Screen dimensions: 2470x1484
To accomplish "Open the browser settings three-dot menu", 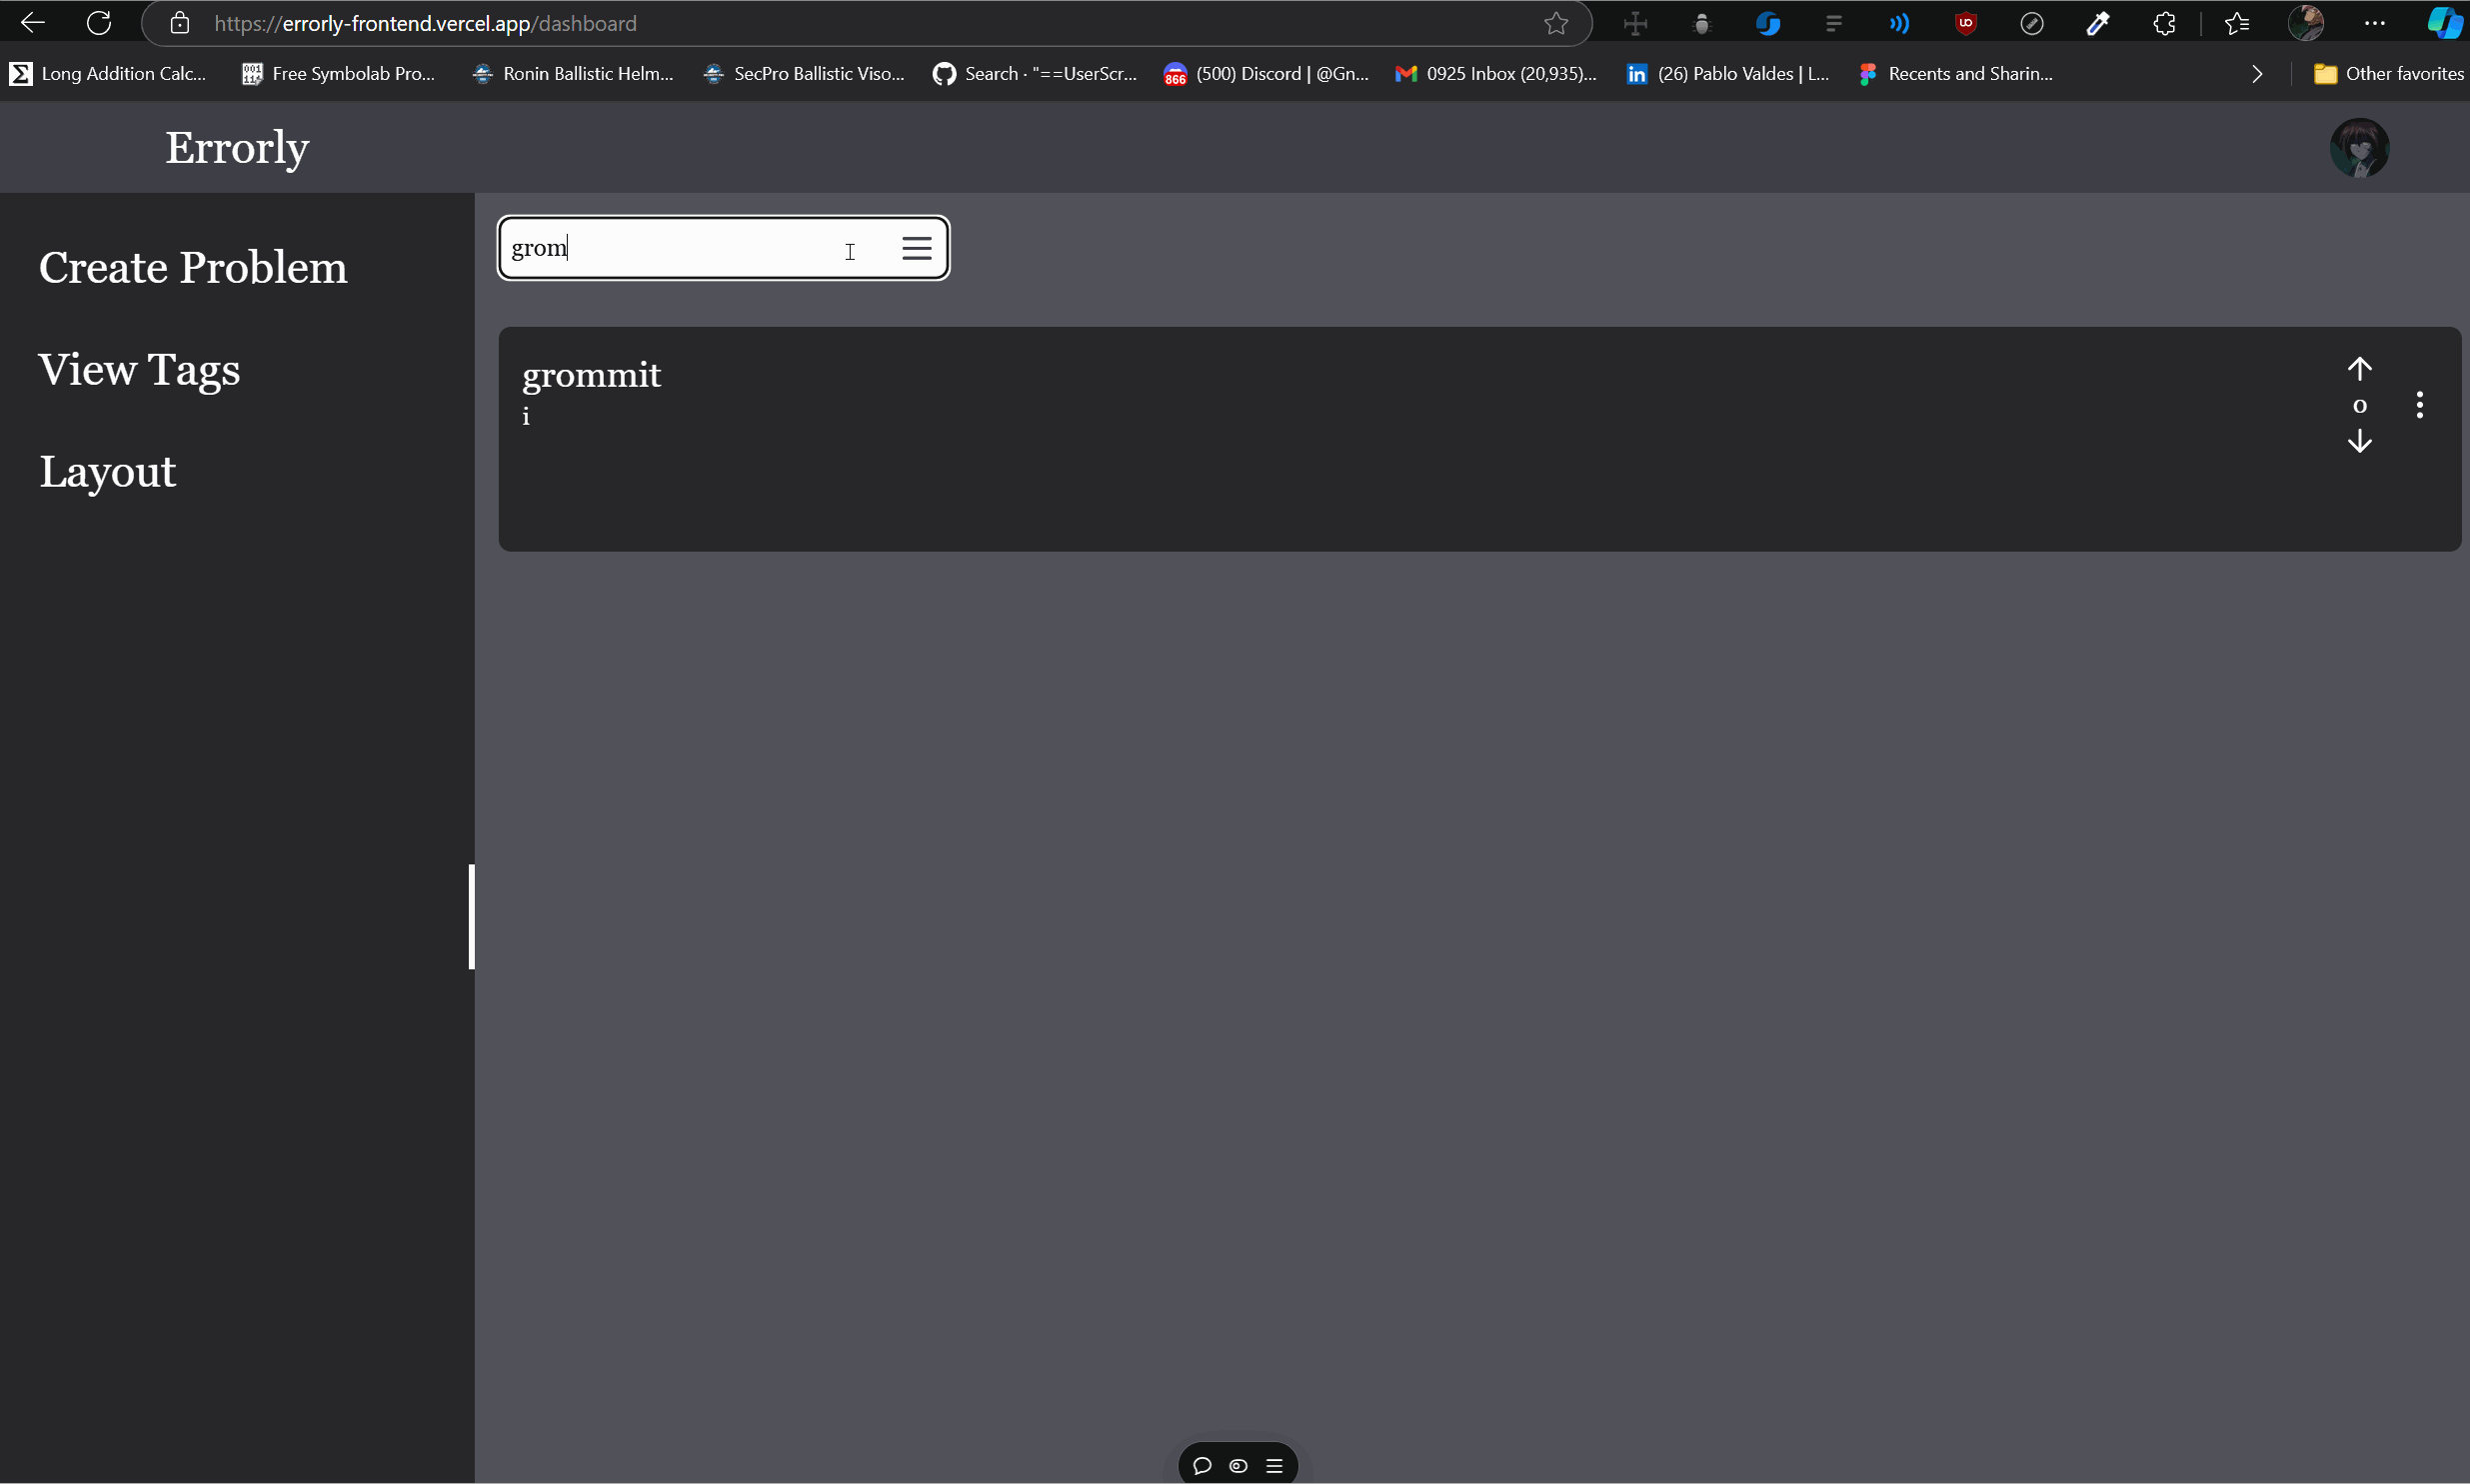I will click(2375, 22).
